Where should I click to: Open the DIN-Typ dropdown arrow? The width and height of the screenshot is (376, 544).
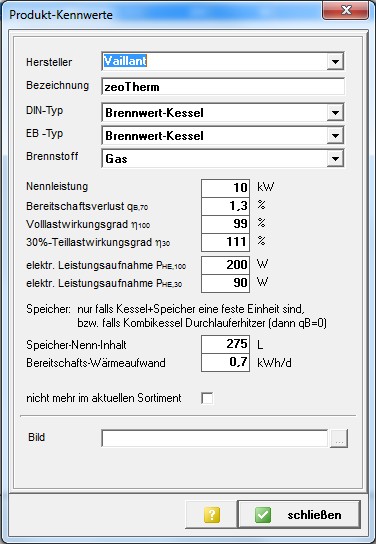tap(335, 112)
